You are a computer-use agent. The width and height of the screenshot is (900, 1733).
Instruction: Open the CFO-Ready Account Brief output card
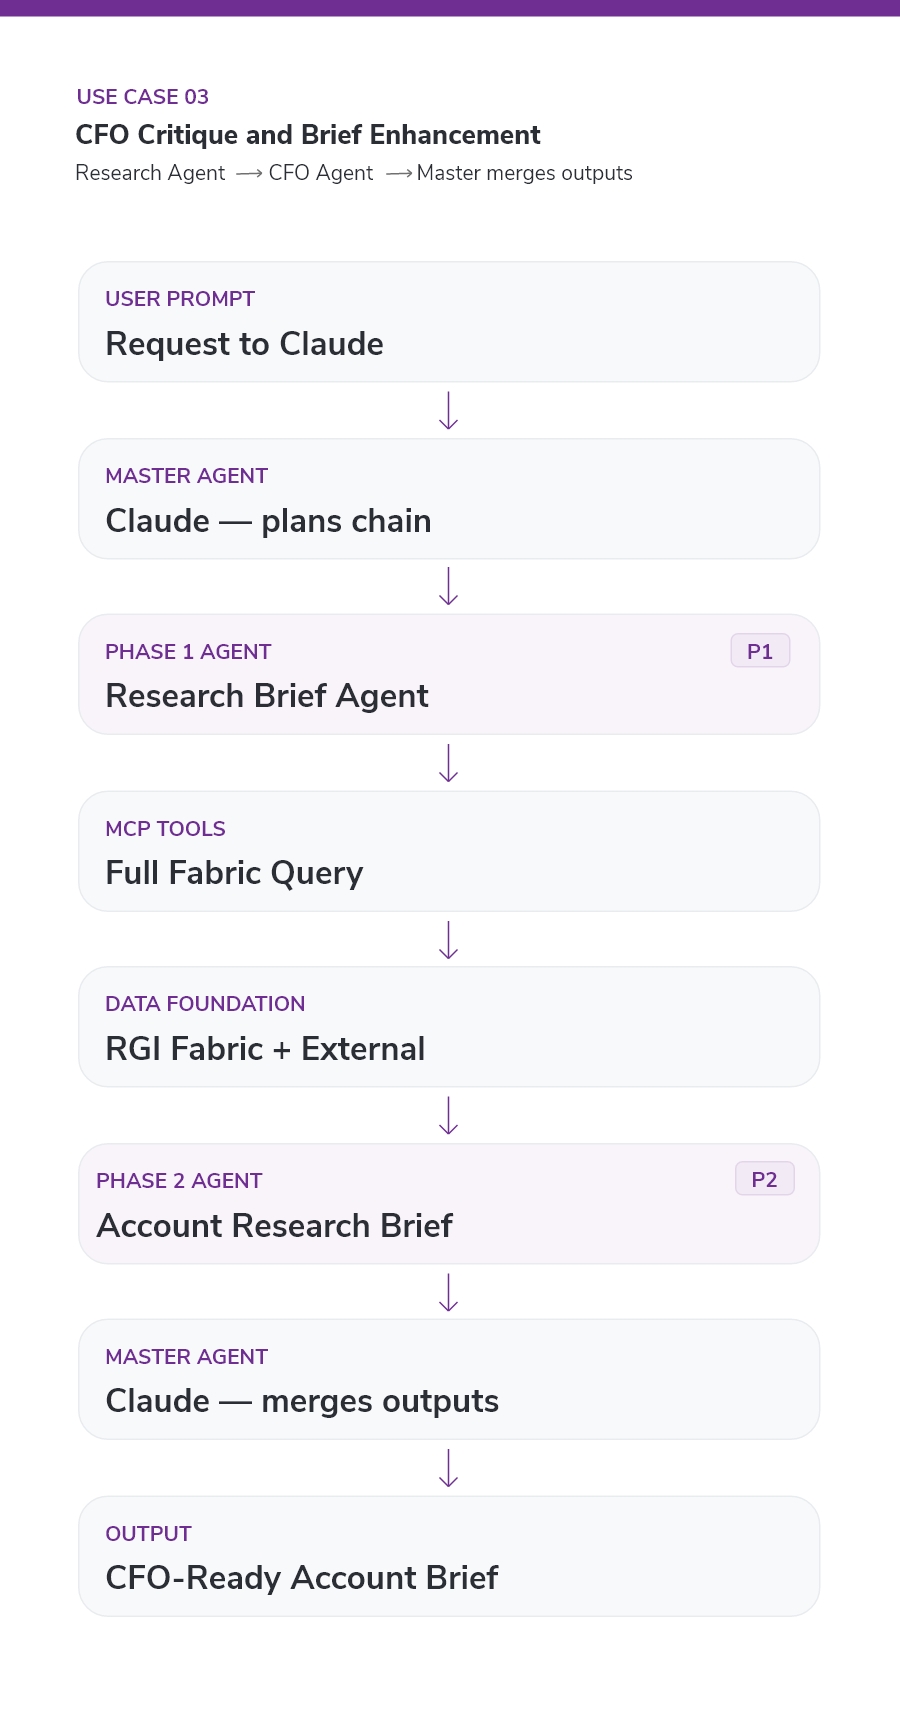pyautogui.click(x=449, y=1556)
